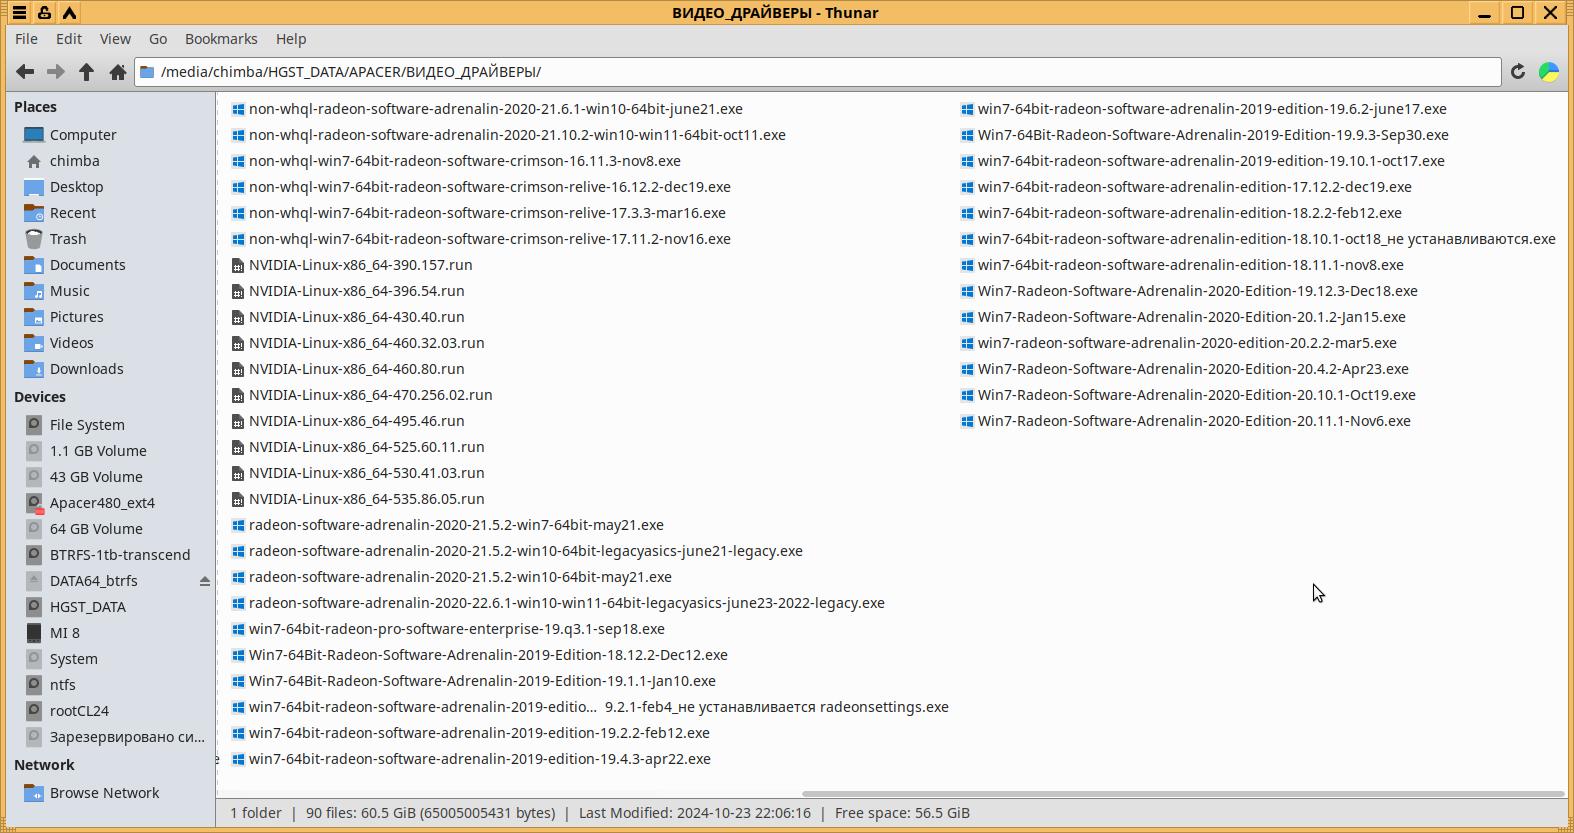The height and width of the screenshot is (833, 1574).
Task: Open the File menu
Action: click(27, 39)
